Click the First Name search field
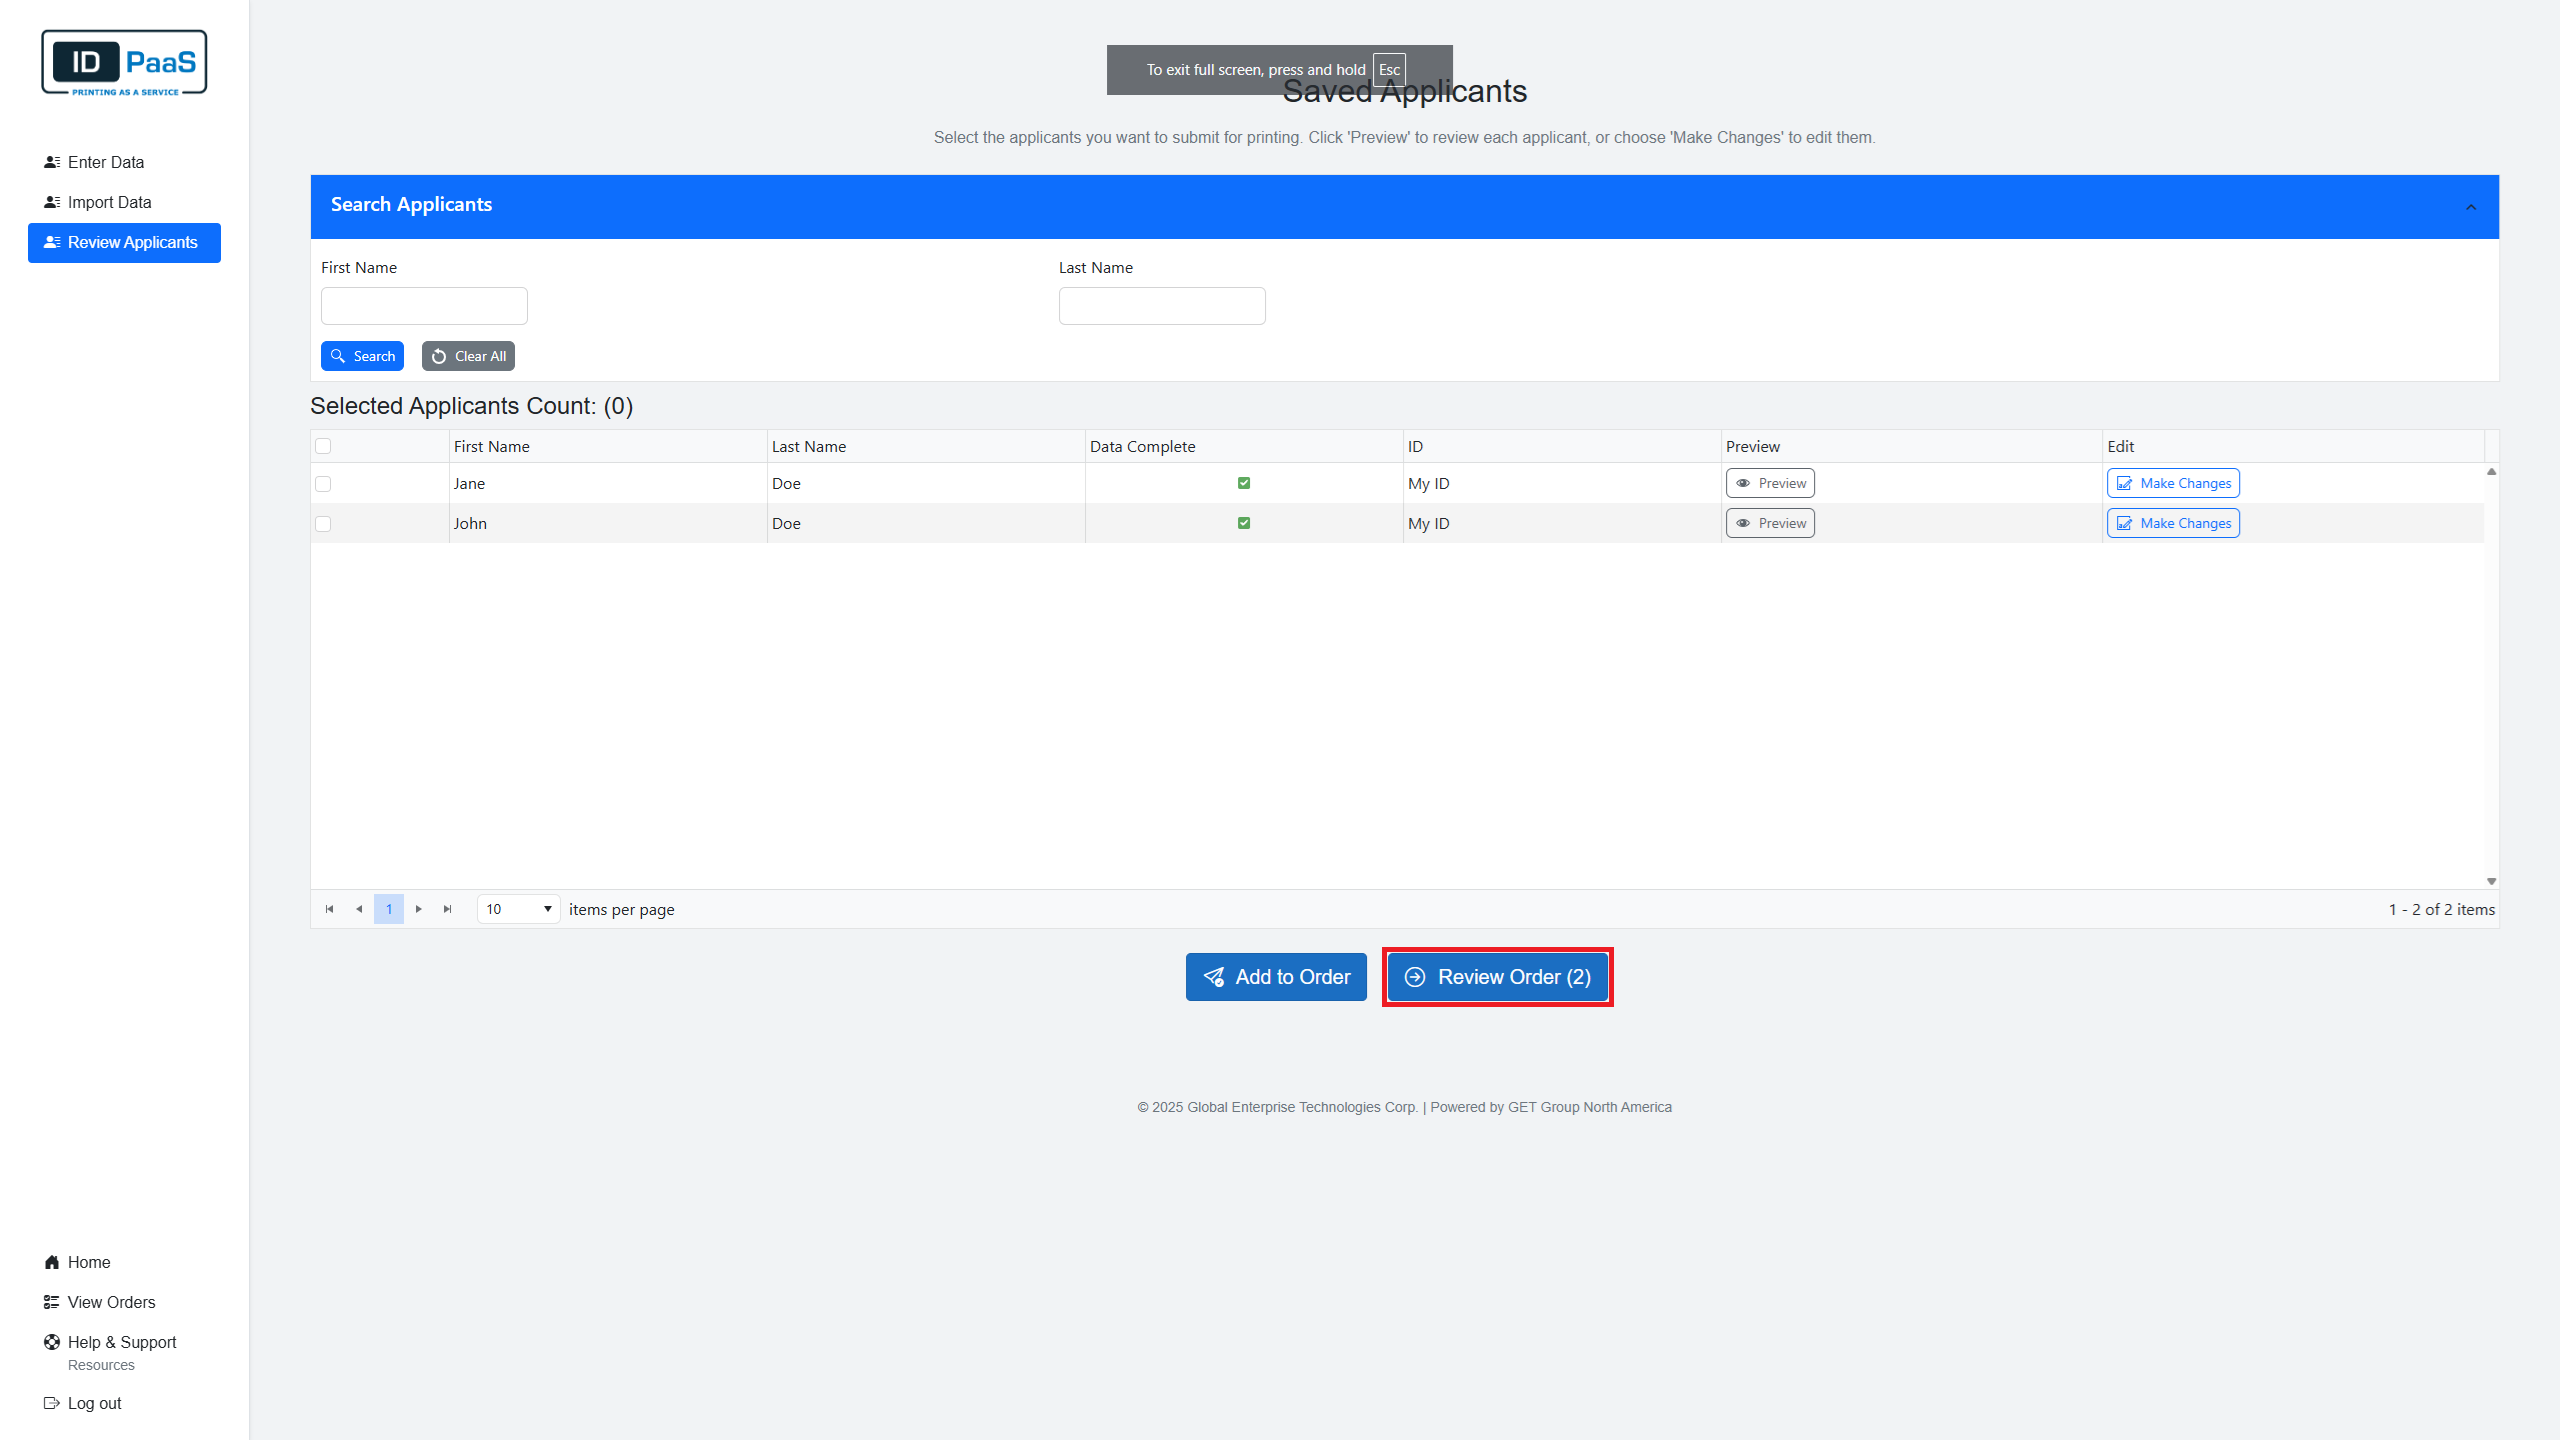2560x1440 pixels. coord(424,306)
